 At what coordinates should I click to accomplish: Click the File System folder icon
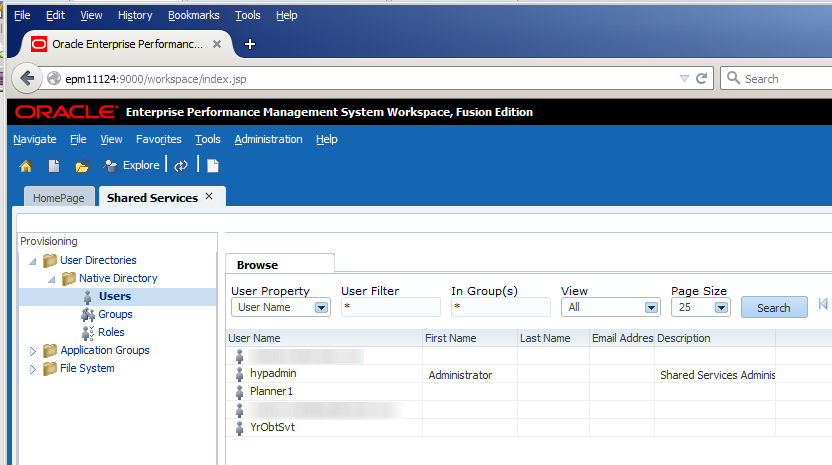tap(50, 369)
